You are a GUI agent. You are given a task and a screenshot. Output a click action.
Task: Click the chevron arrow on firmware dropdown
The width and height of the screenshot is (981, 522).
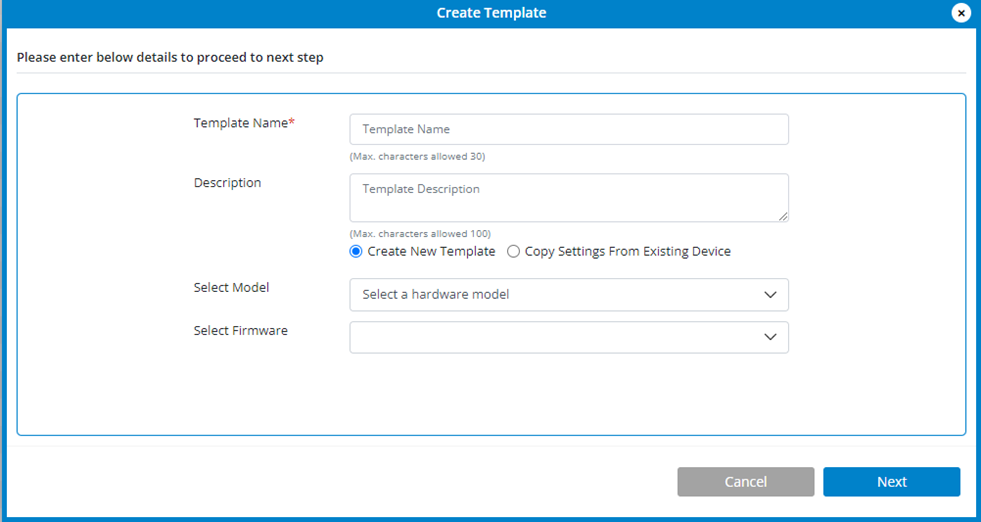click(x=770, y=337)
